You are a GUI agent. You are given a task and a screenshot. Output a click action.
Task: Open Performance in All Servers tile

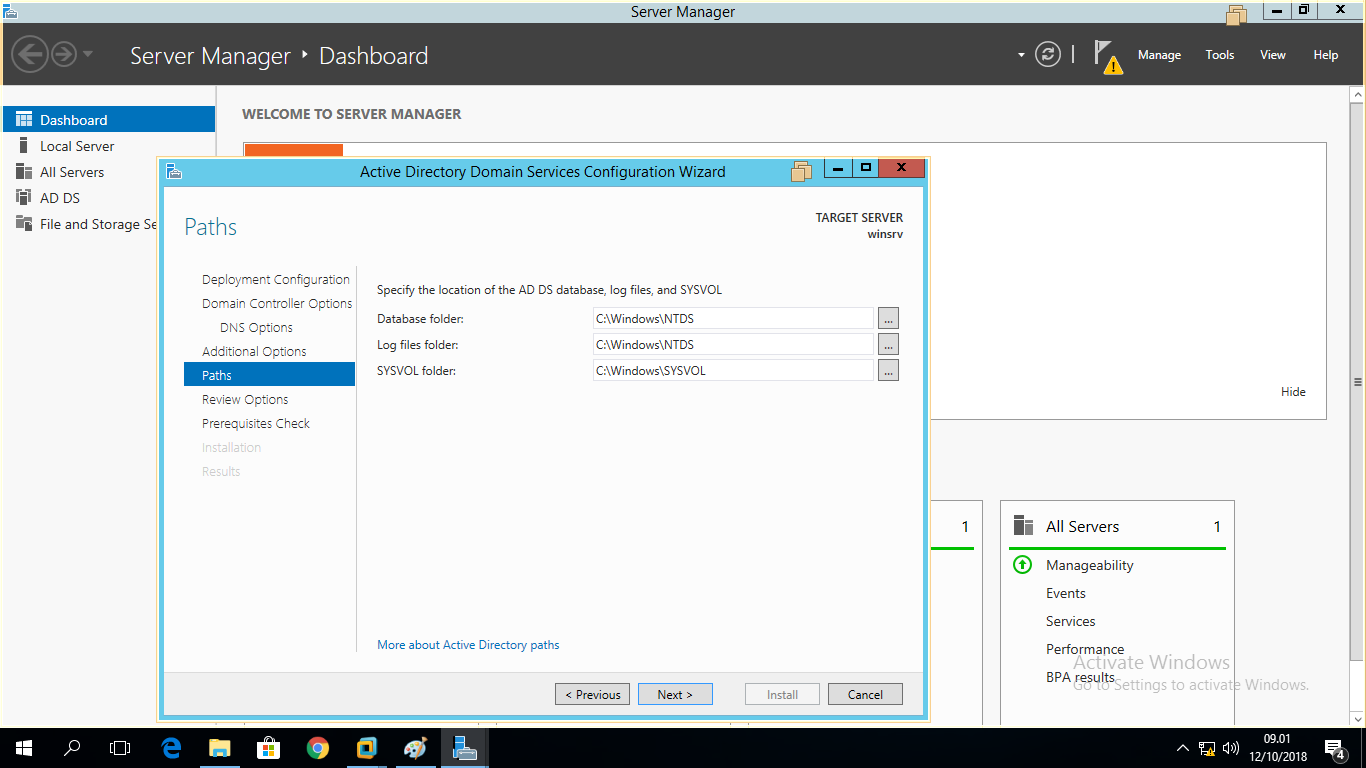[1085, 649]
